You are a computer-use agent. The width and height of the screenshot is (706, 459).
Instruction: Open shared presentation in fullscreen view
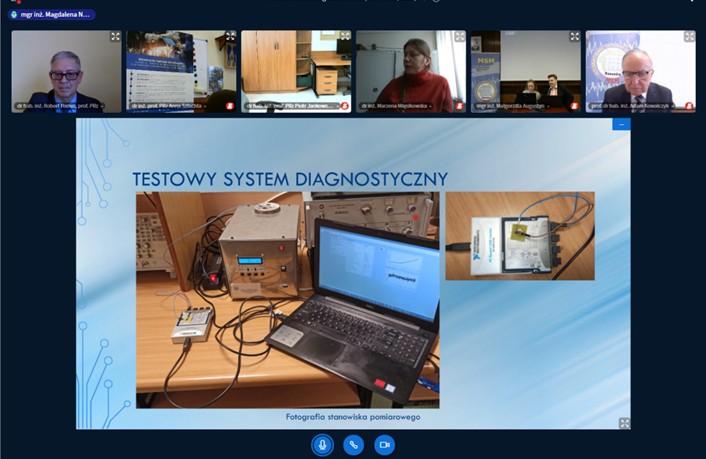(x=624, y=423)
